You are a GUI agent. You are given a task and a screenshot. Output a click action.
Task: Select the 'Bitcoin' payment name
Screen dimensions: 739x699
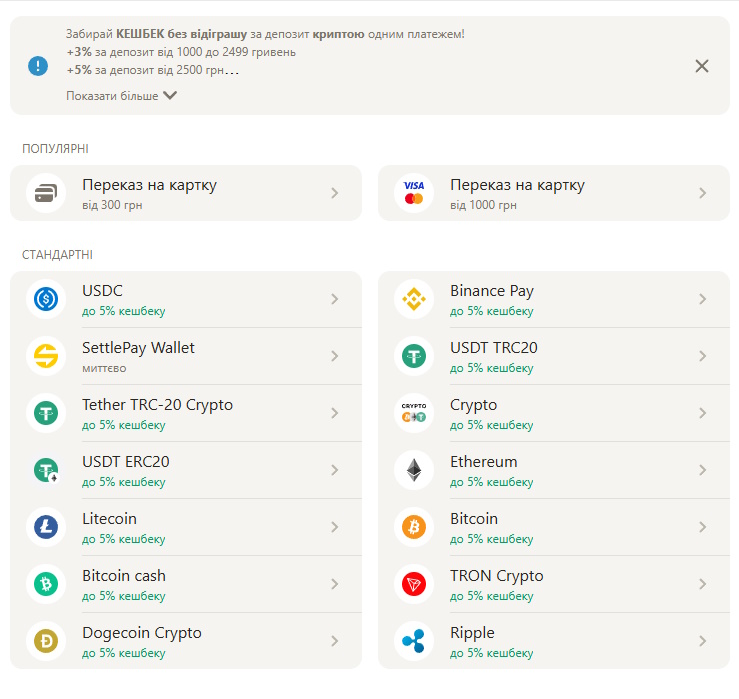tap(474, 519)
